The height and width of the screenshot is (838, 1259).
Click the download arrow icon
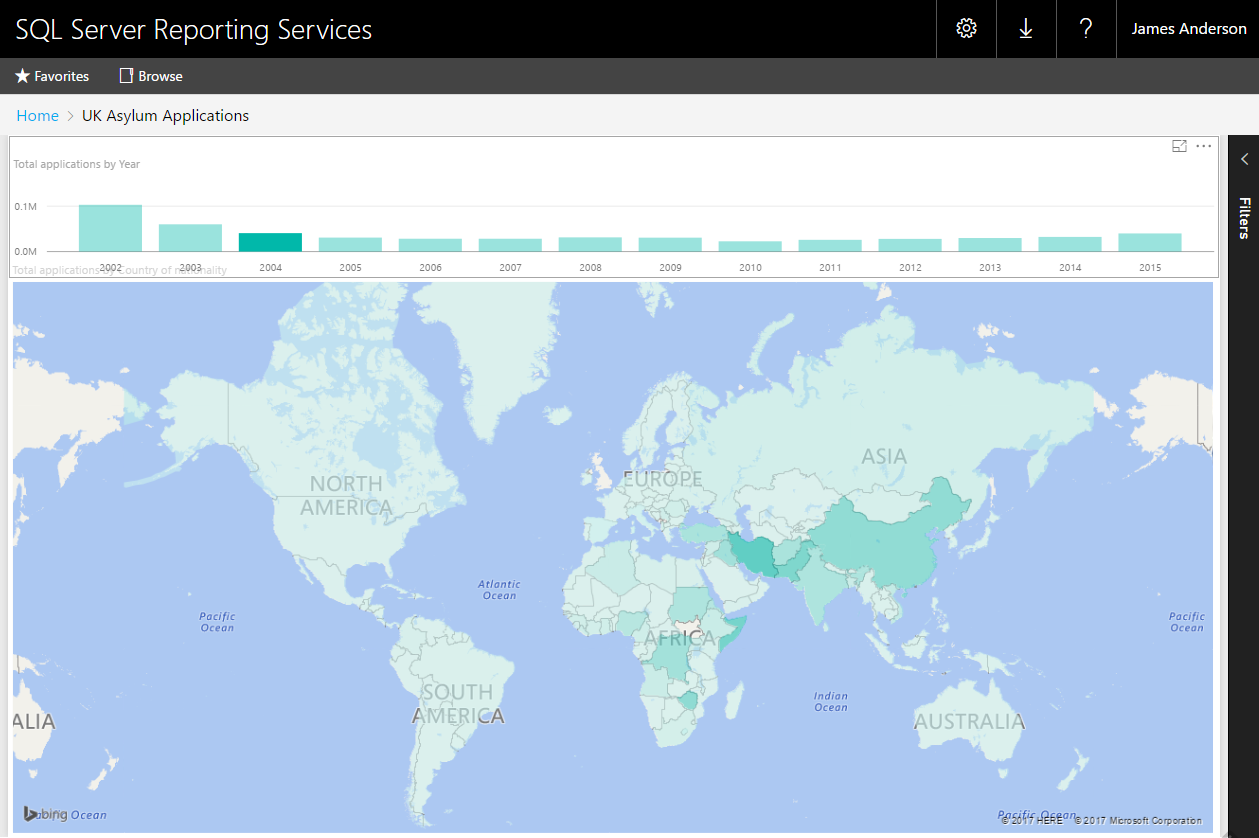coord(1026,29)
